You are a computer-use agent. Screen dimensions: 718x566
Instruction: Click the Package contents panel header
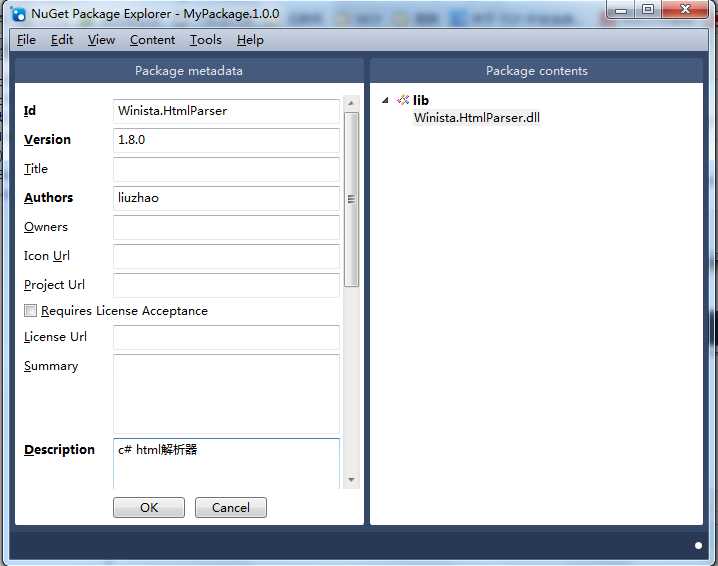point(537,71)
